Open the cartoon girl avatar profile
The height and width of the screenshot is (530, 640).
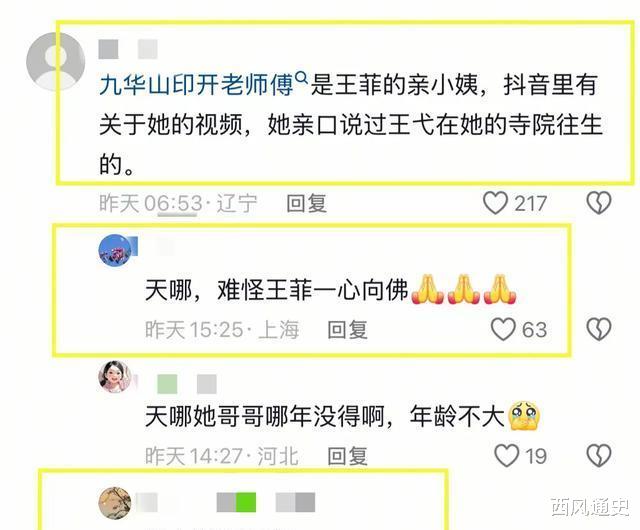pos(116,377)
